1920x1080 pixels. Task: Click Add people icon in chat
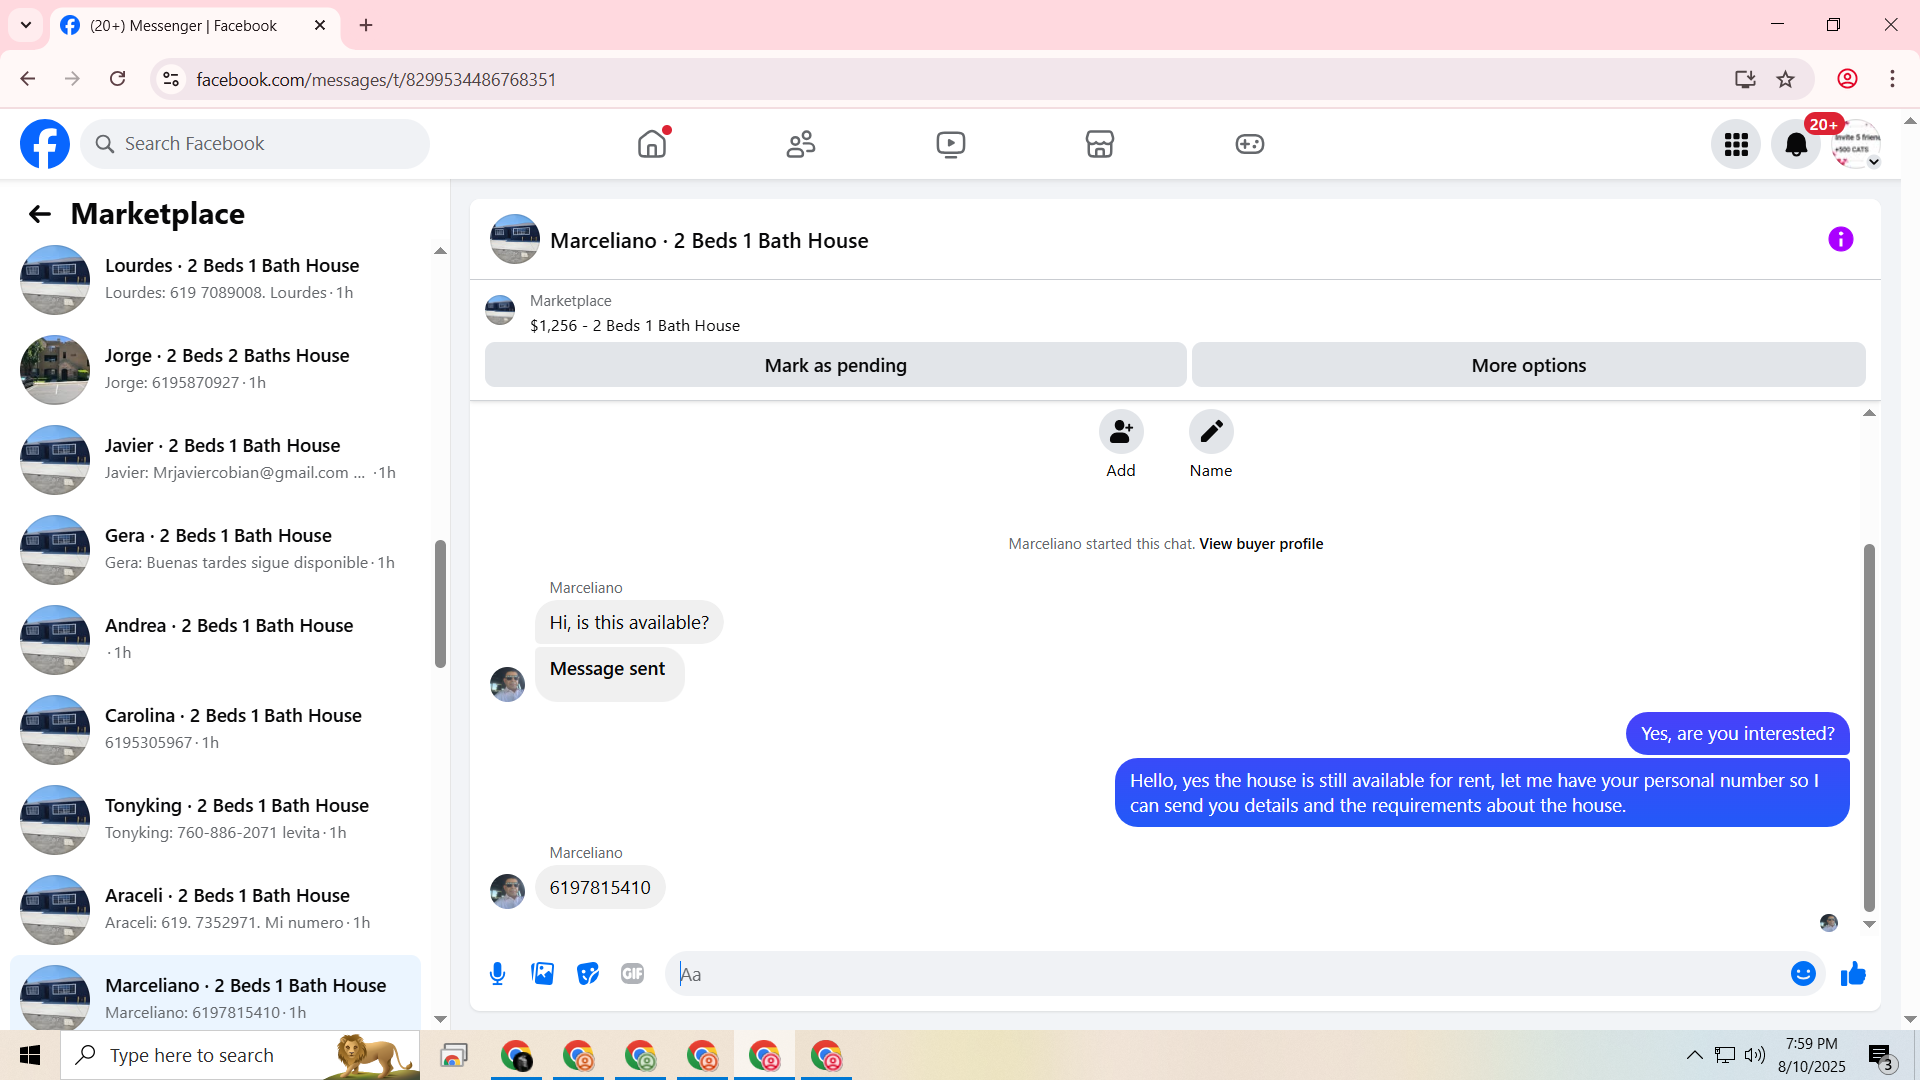click(1120, 432)
